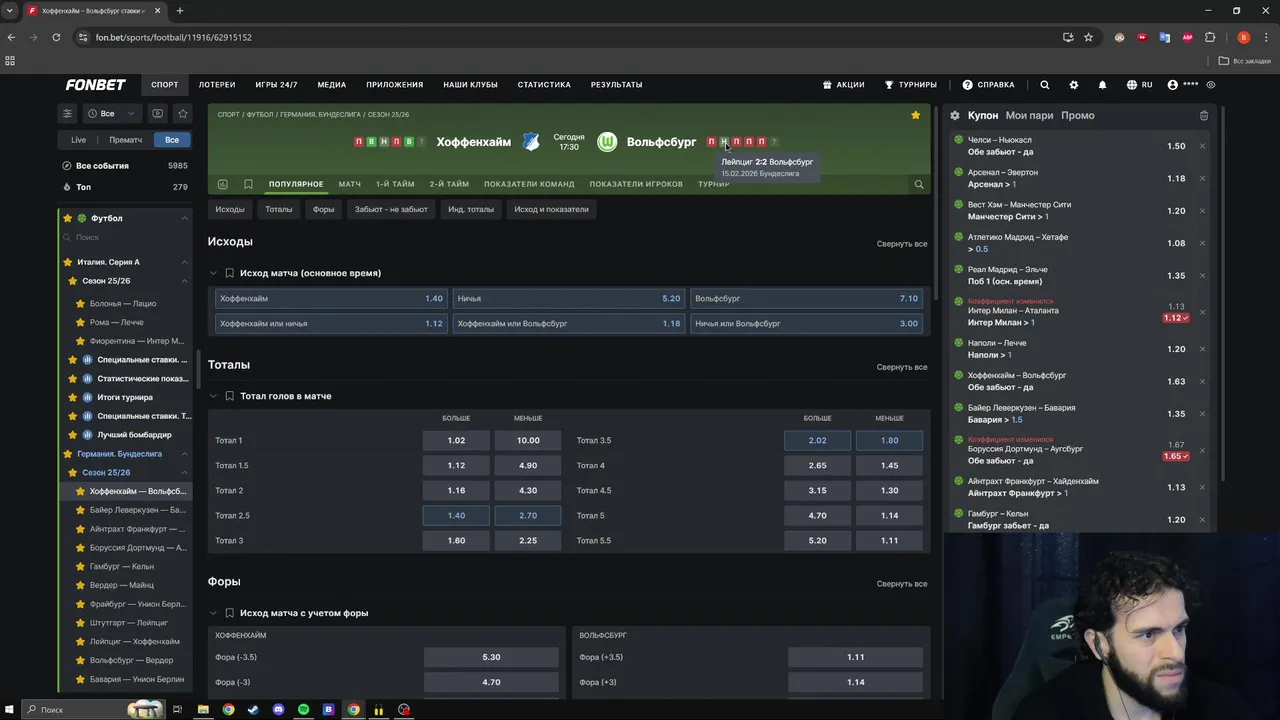Click the Wolfsburg club logo
This screenshot has height=720, width=1280.
607,142
